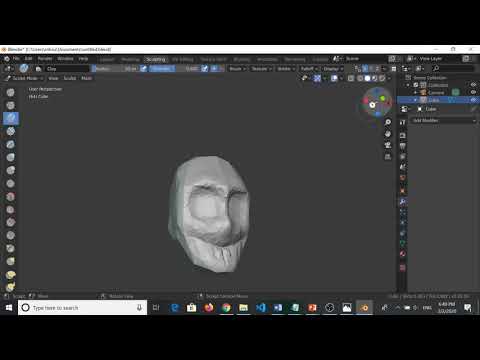Adjust the brush Strength slider

(175, 69)
